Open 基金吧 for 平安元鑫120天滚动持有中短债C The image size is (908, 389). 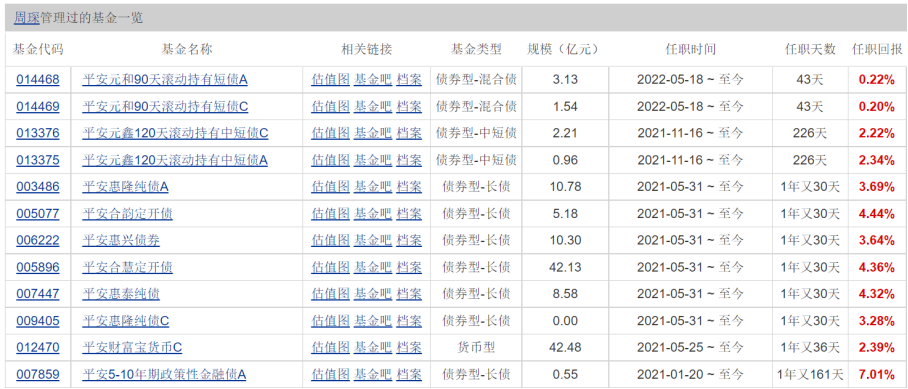[373, 134]
